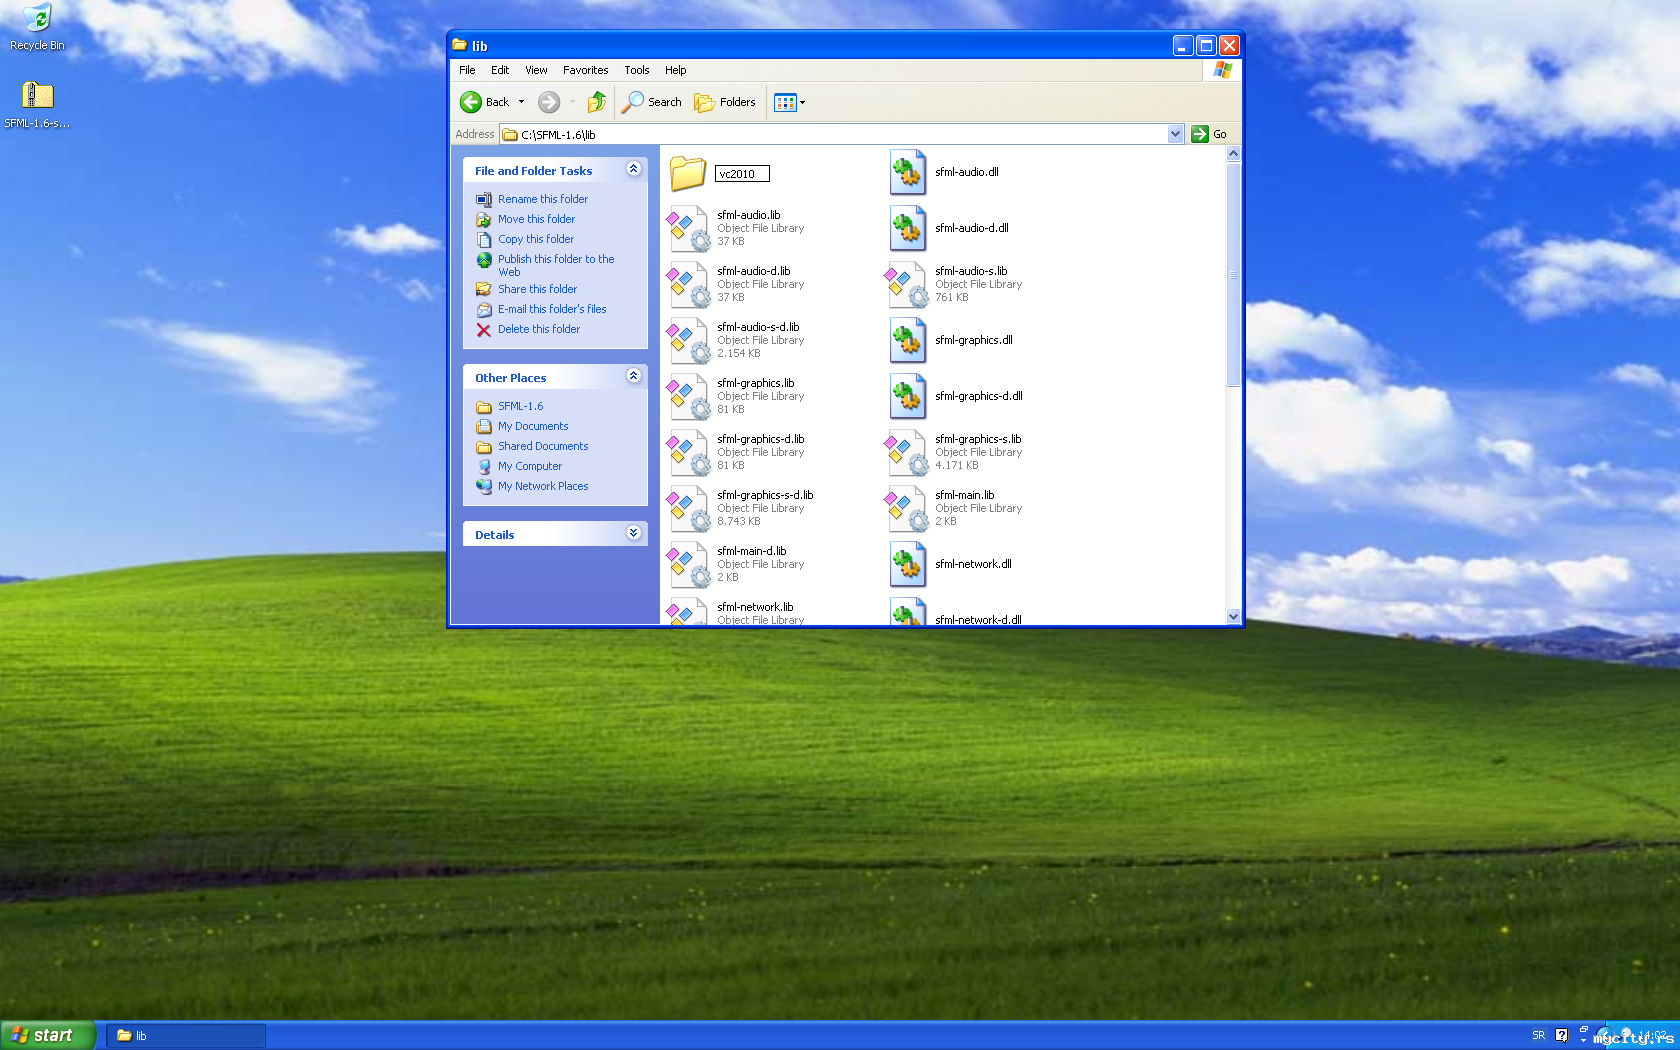Select the sfml-graphics-s.lib file icon

pyautogui.click(x=906, y=452)
